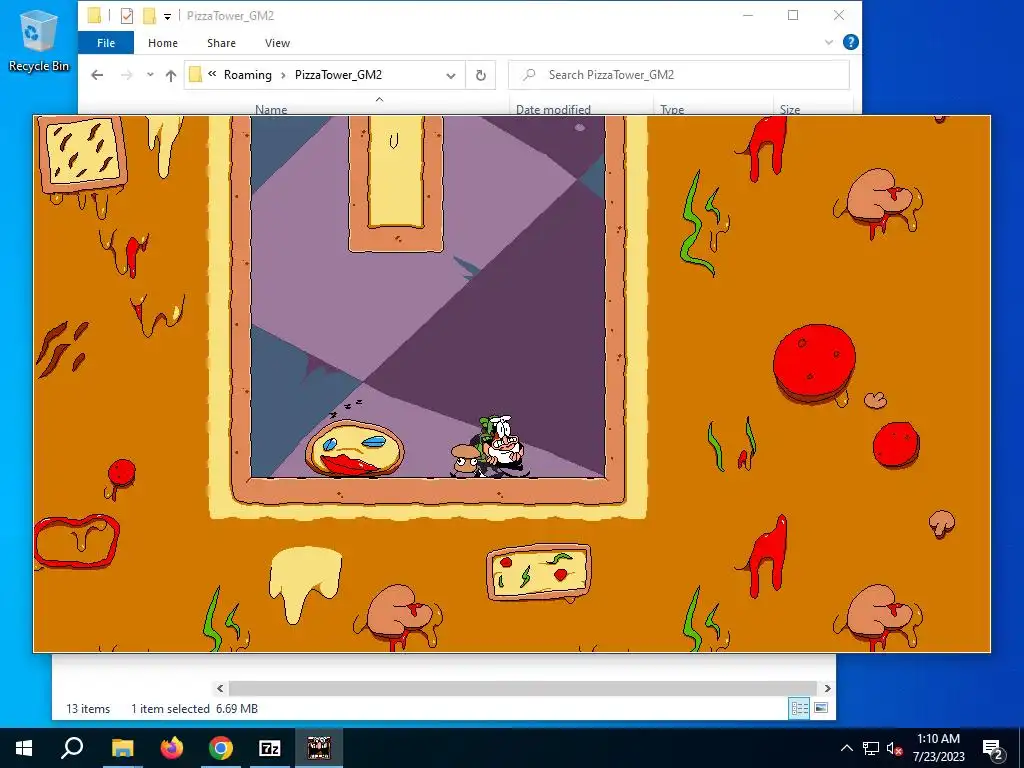Launch Firefox from the taskbar
1024x768 pixels.
tap(172, 748)
